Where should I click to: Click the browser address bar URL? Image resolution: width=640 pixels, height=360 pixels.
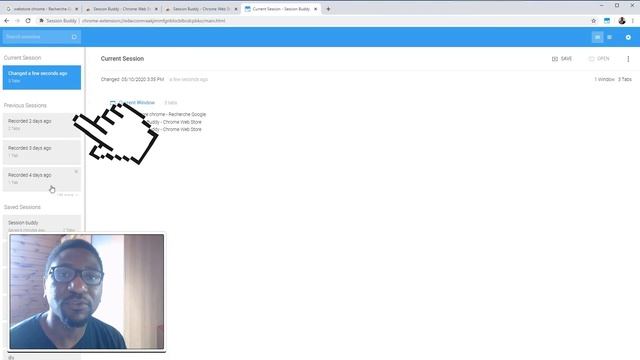coord(153,20)
